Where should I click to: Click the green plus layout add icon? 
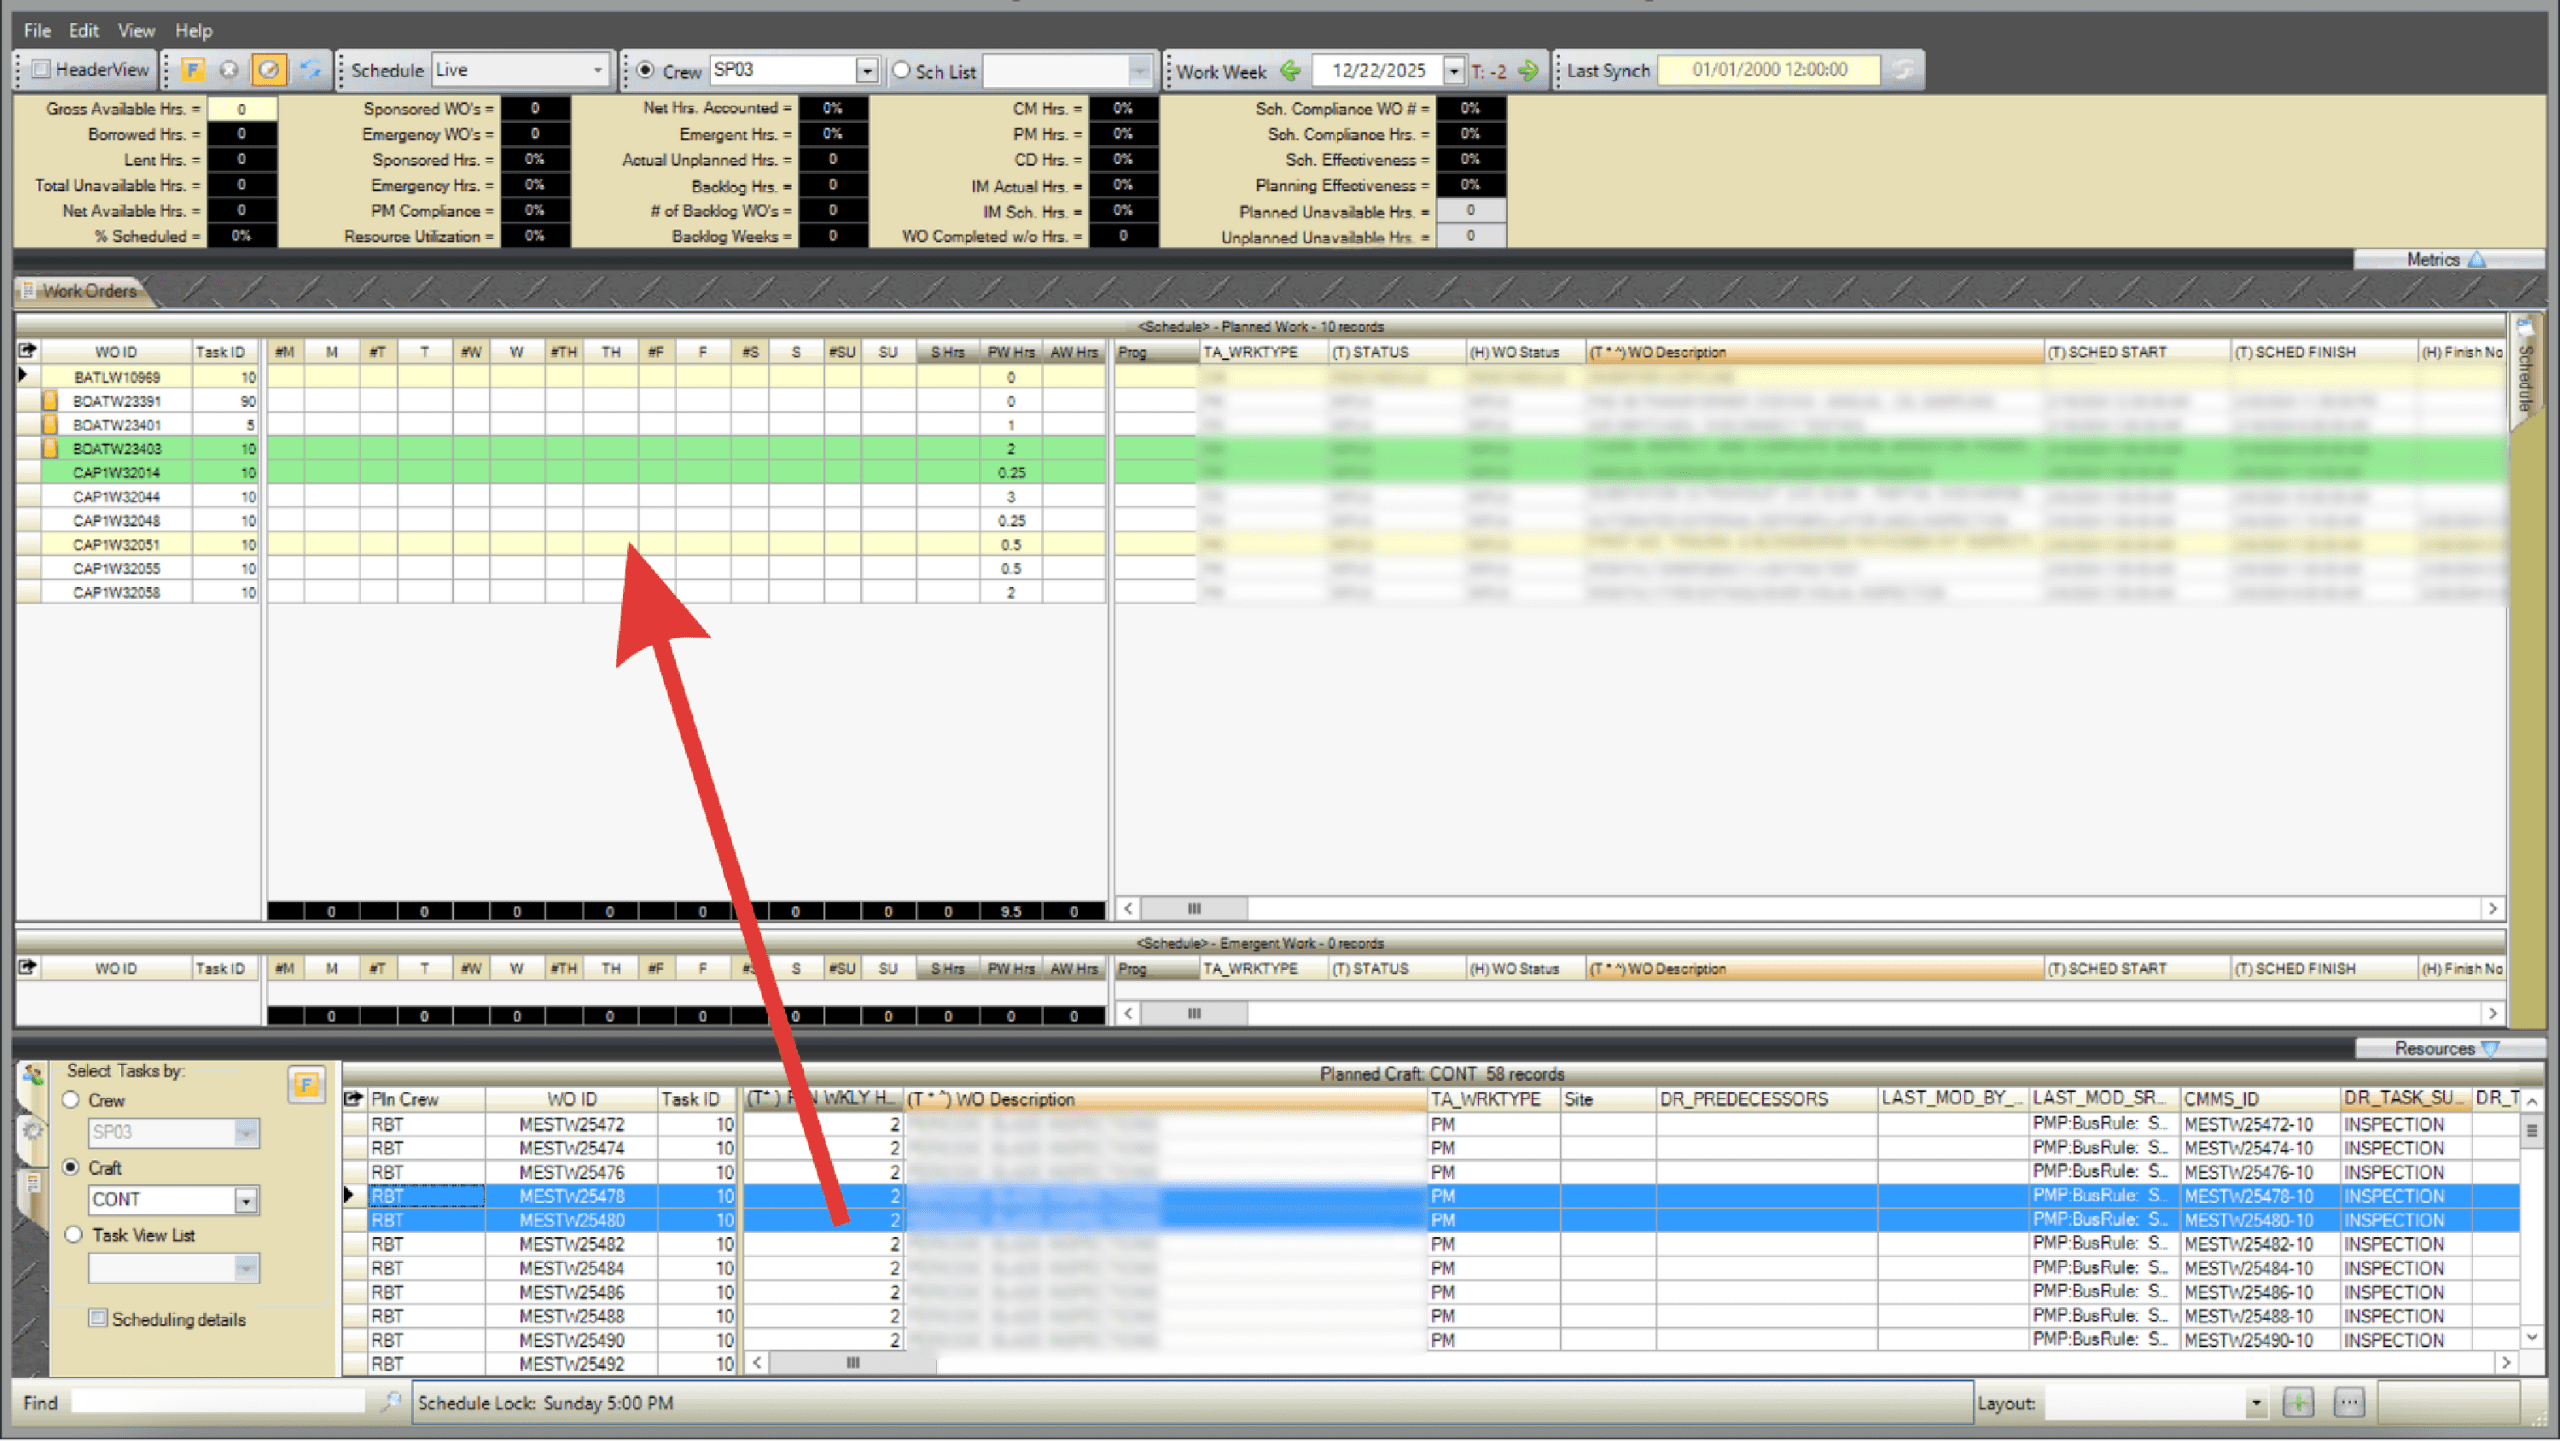pos(2299,1402)
